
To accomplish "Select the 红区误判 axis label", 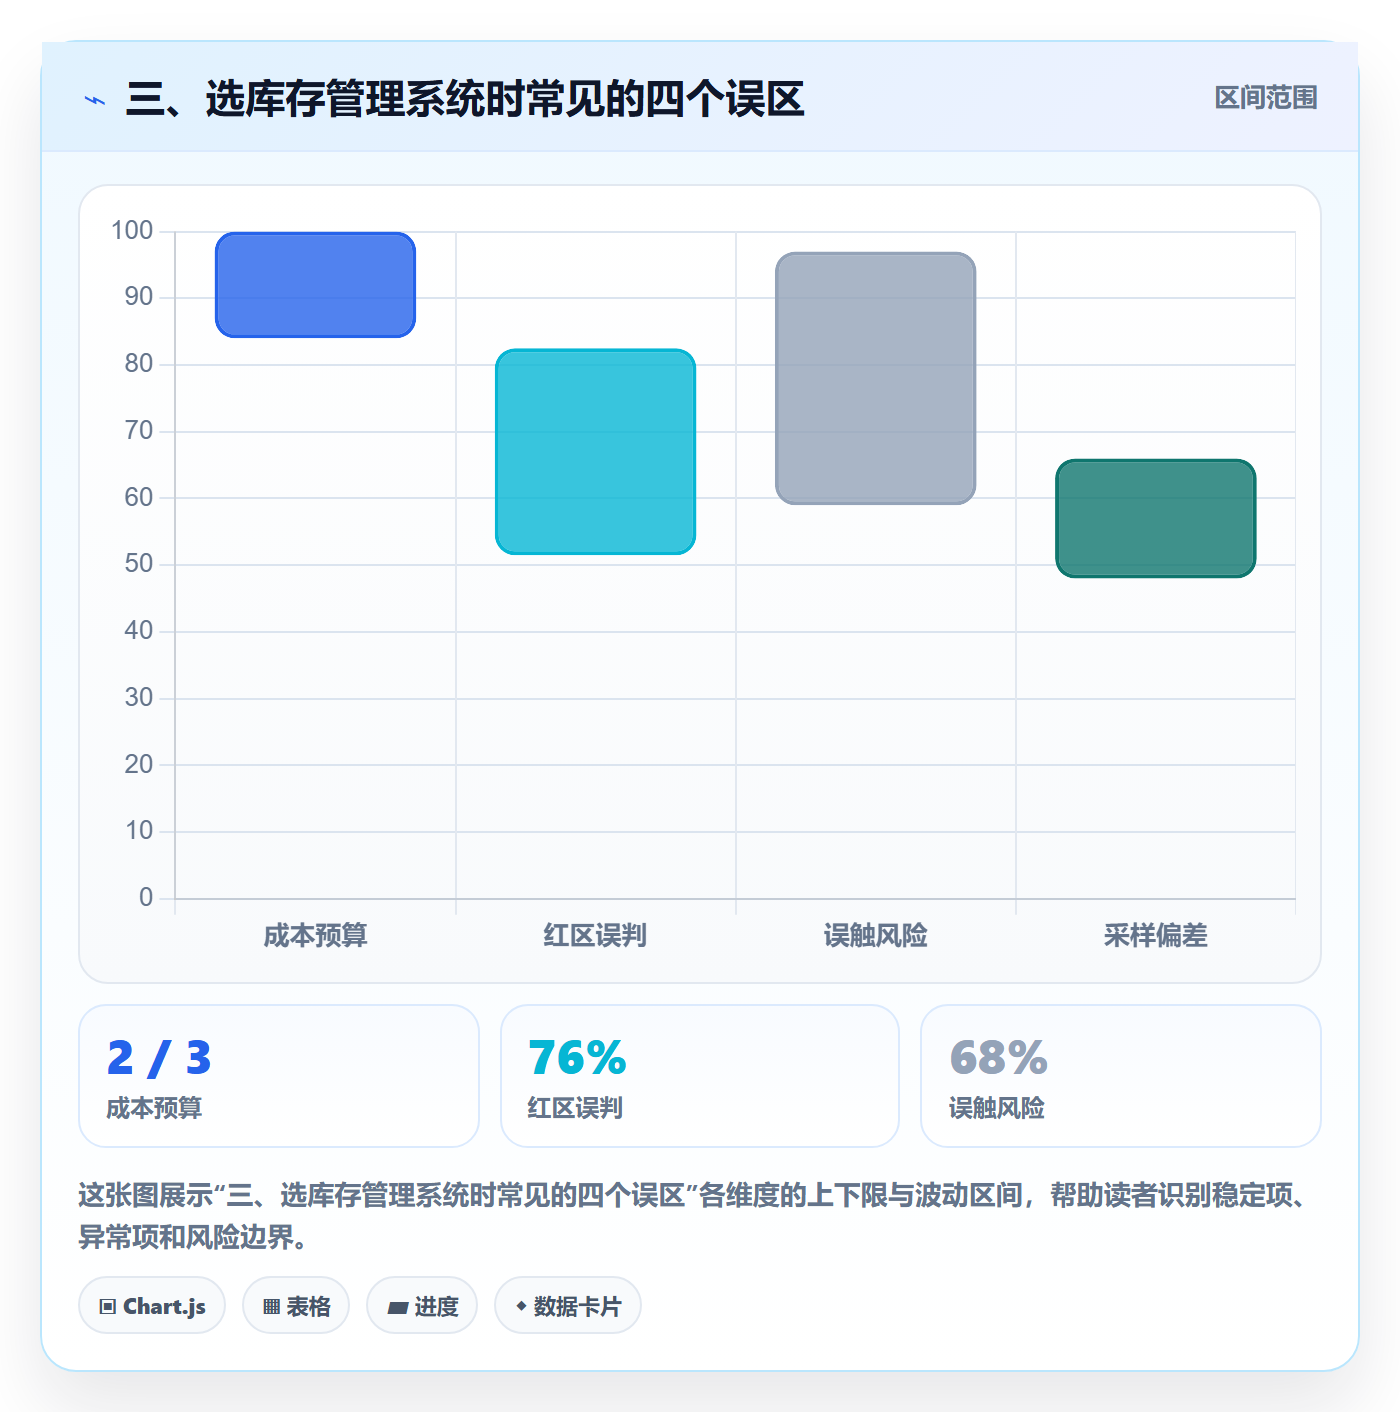I will pyautogui.click(x=595, y=936).
